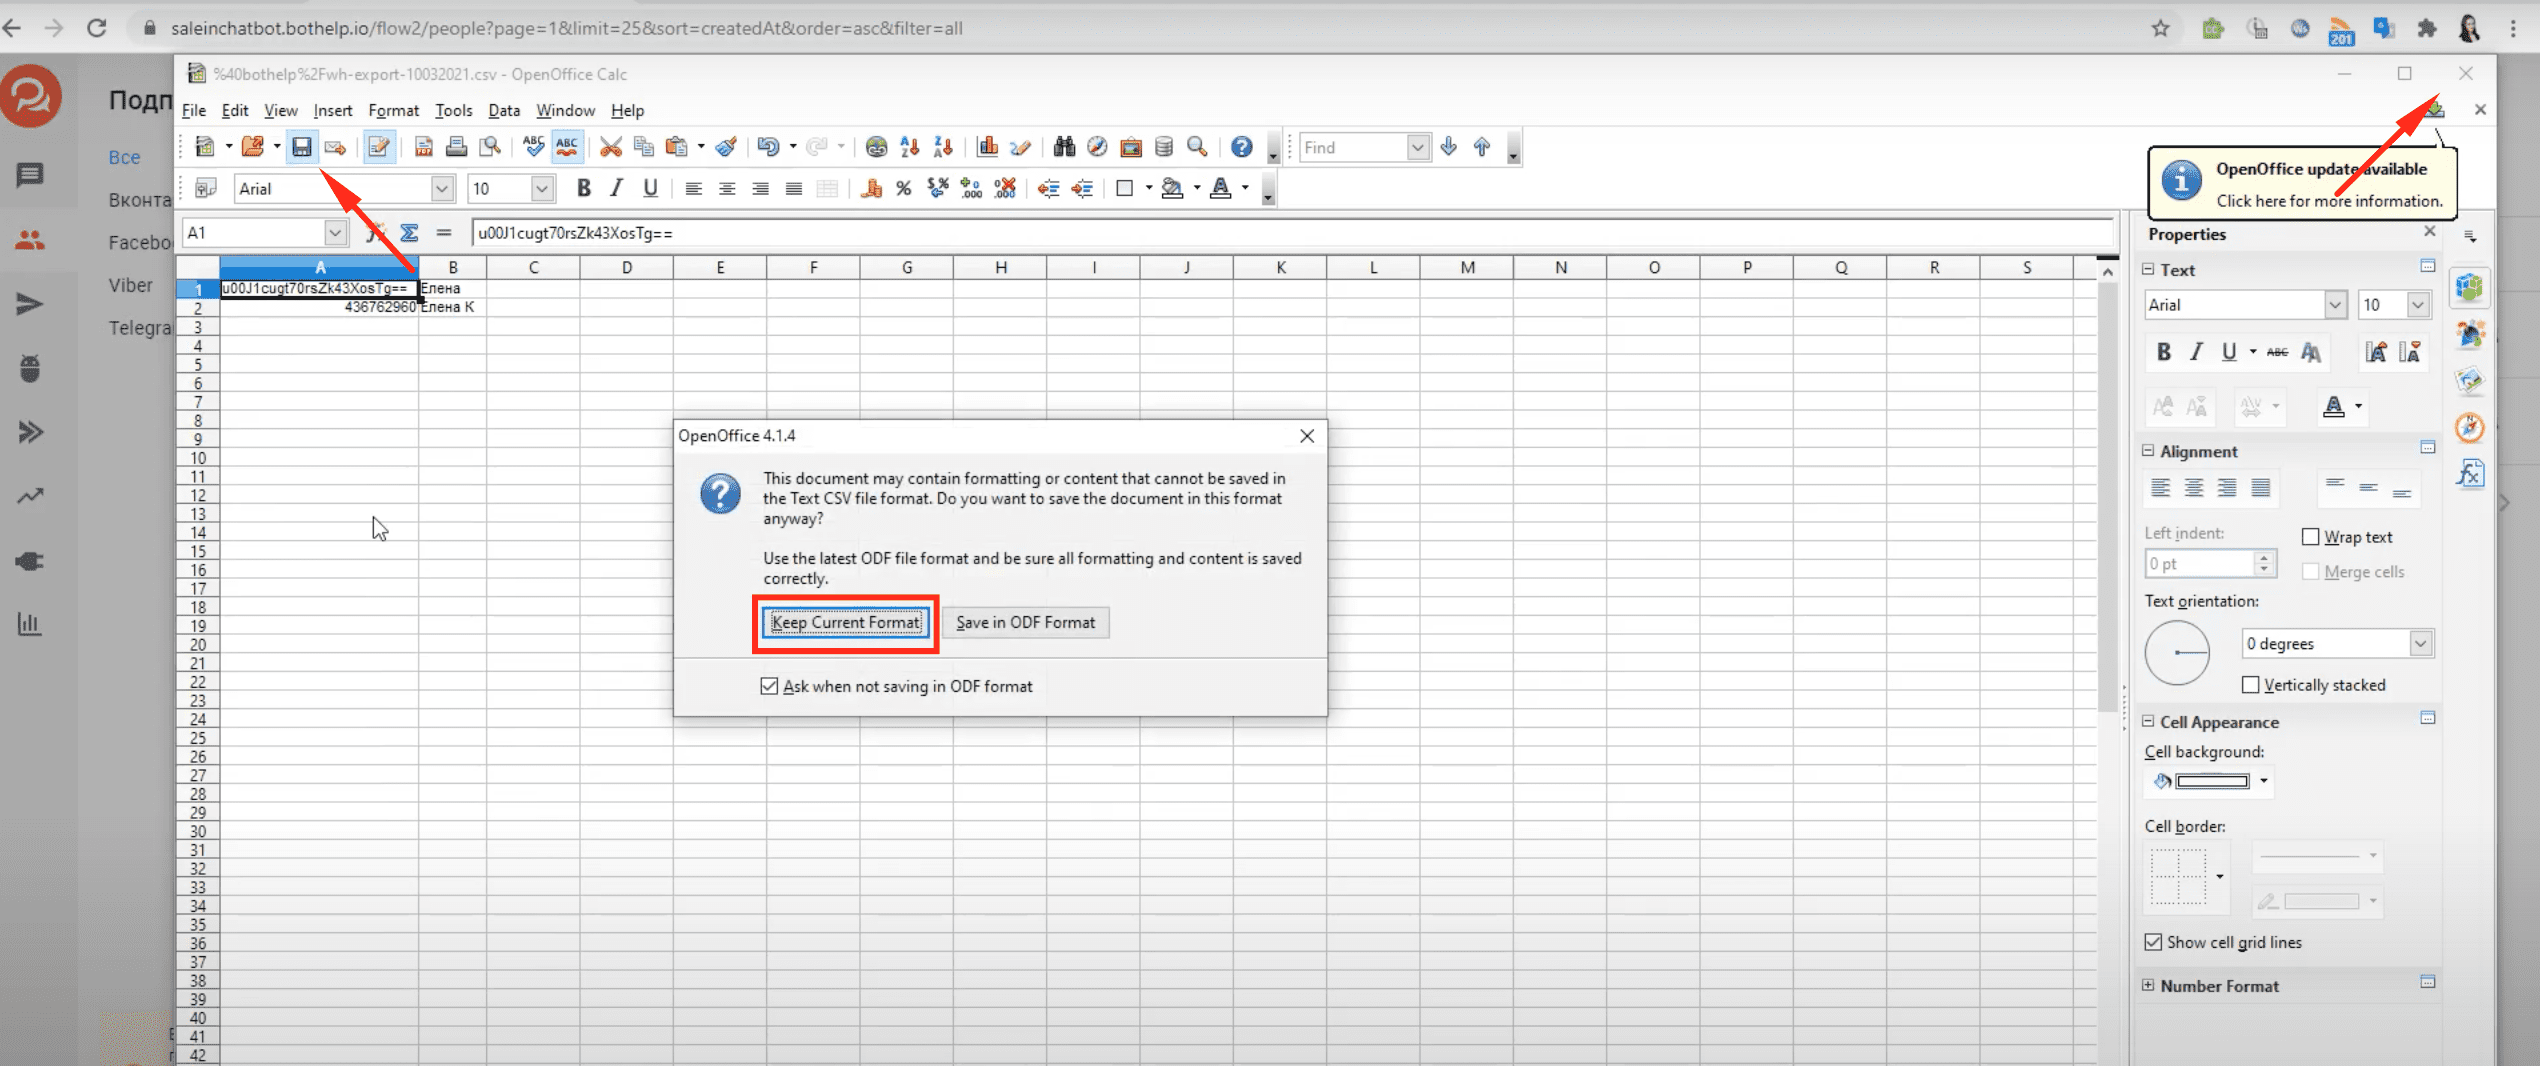This screenshot has height=1066, width=2540.
Task: Click the Print toolbar icon
Action: pos(456,147)
